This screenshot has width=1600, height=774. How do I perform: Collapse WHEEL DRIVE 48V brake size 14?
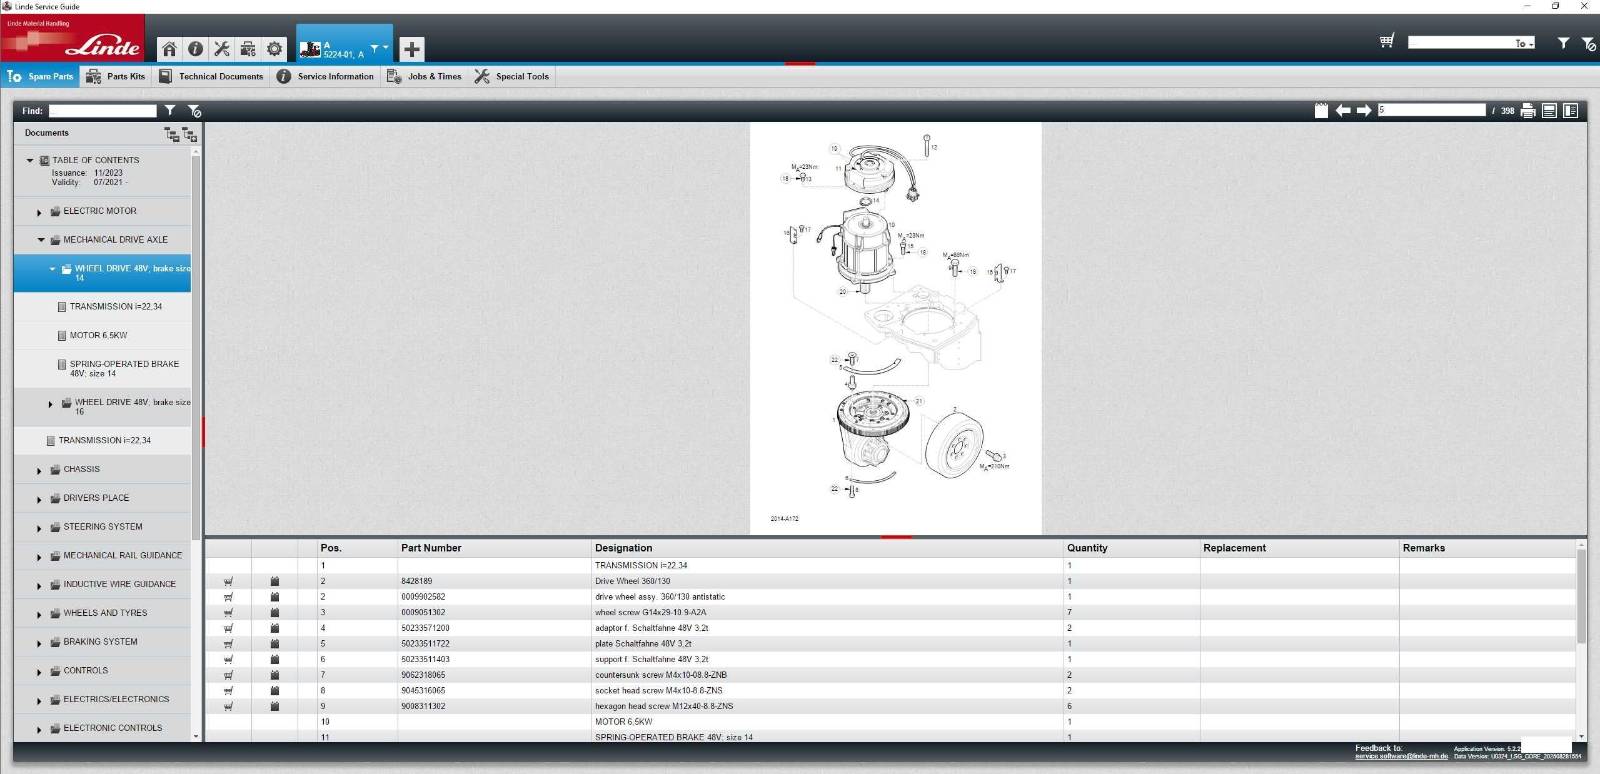(52, 269)
